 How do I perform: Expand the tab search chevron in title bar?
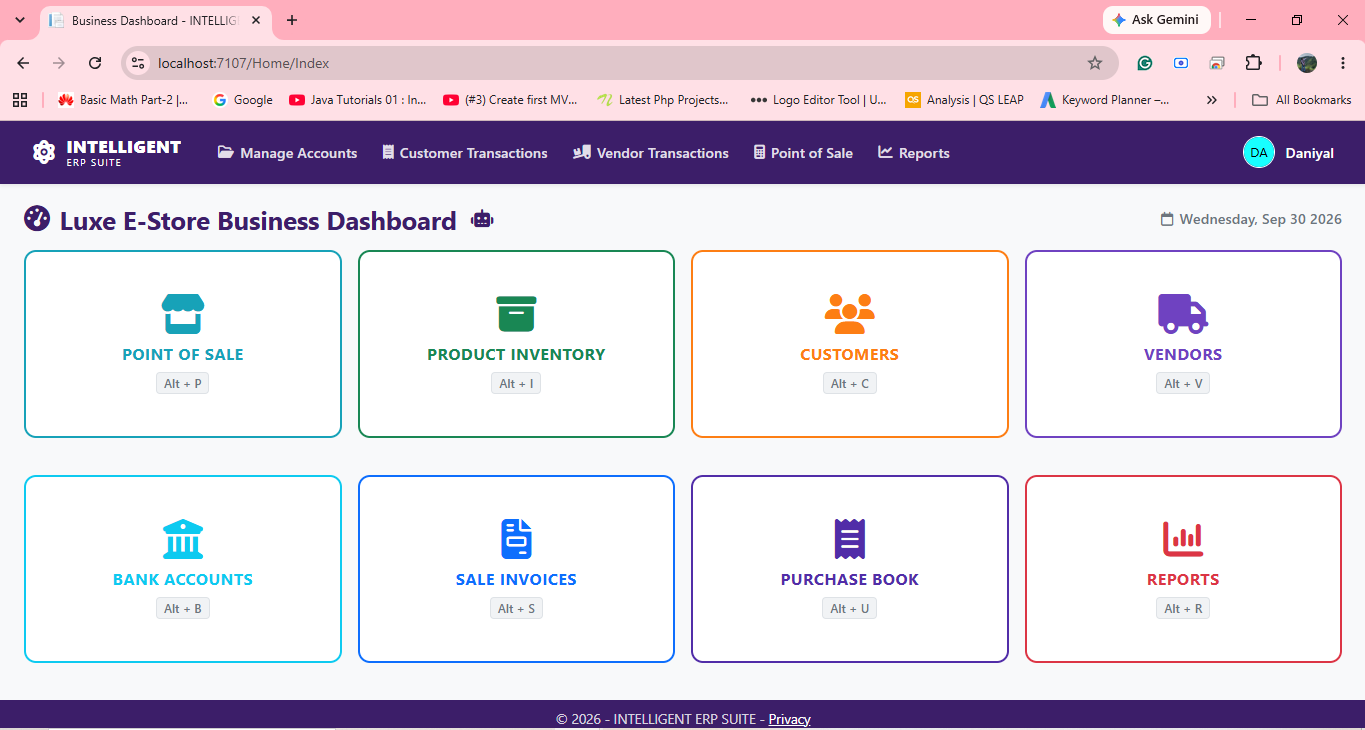20,20
